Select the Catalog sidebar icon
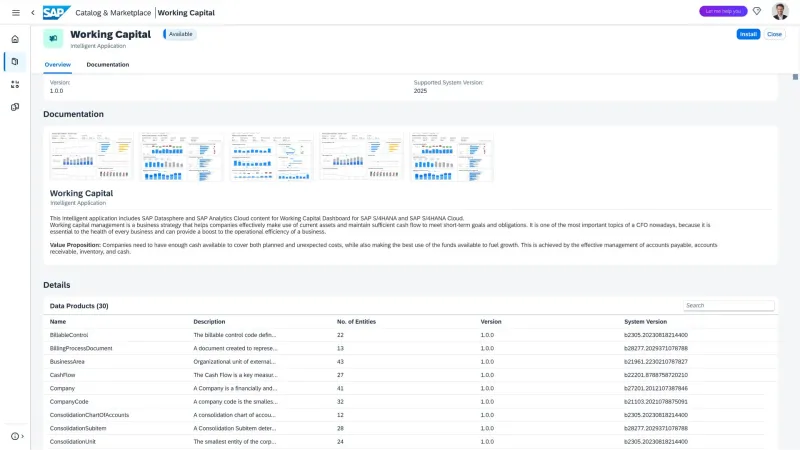Viewport: 800px width, 450px height. 15,62
